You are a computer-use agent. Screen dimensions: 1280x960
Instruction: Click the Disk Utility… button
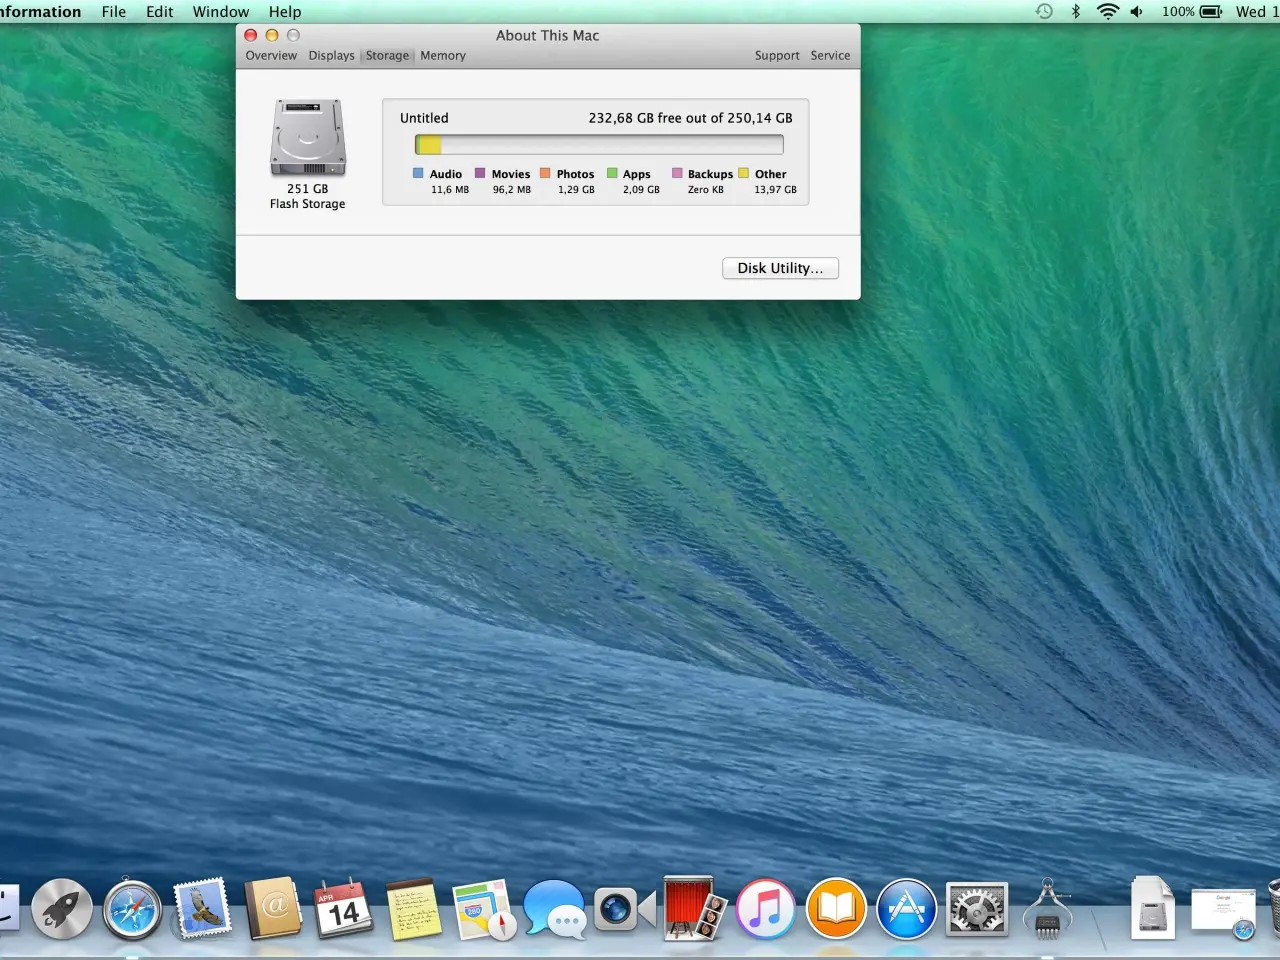pos(780,268)
